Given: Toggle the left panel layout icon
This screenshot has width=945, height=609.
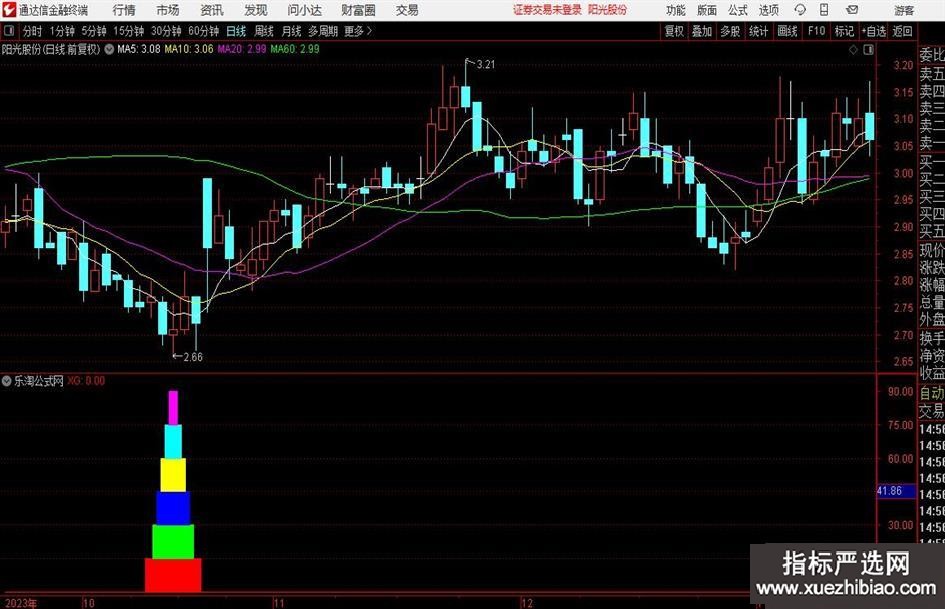Looking at the screenshot, I should click(x=9, y=31).
